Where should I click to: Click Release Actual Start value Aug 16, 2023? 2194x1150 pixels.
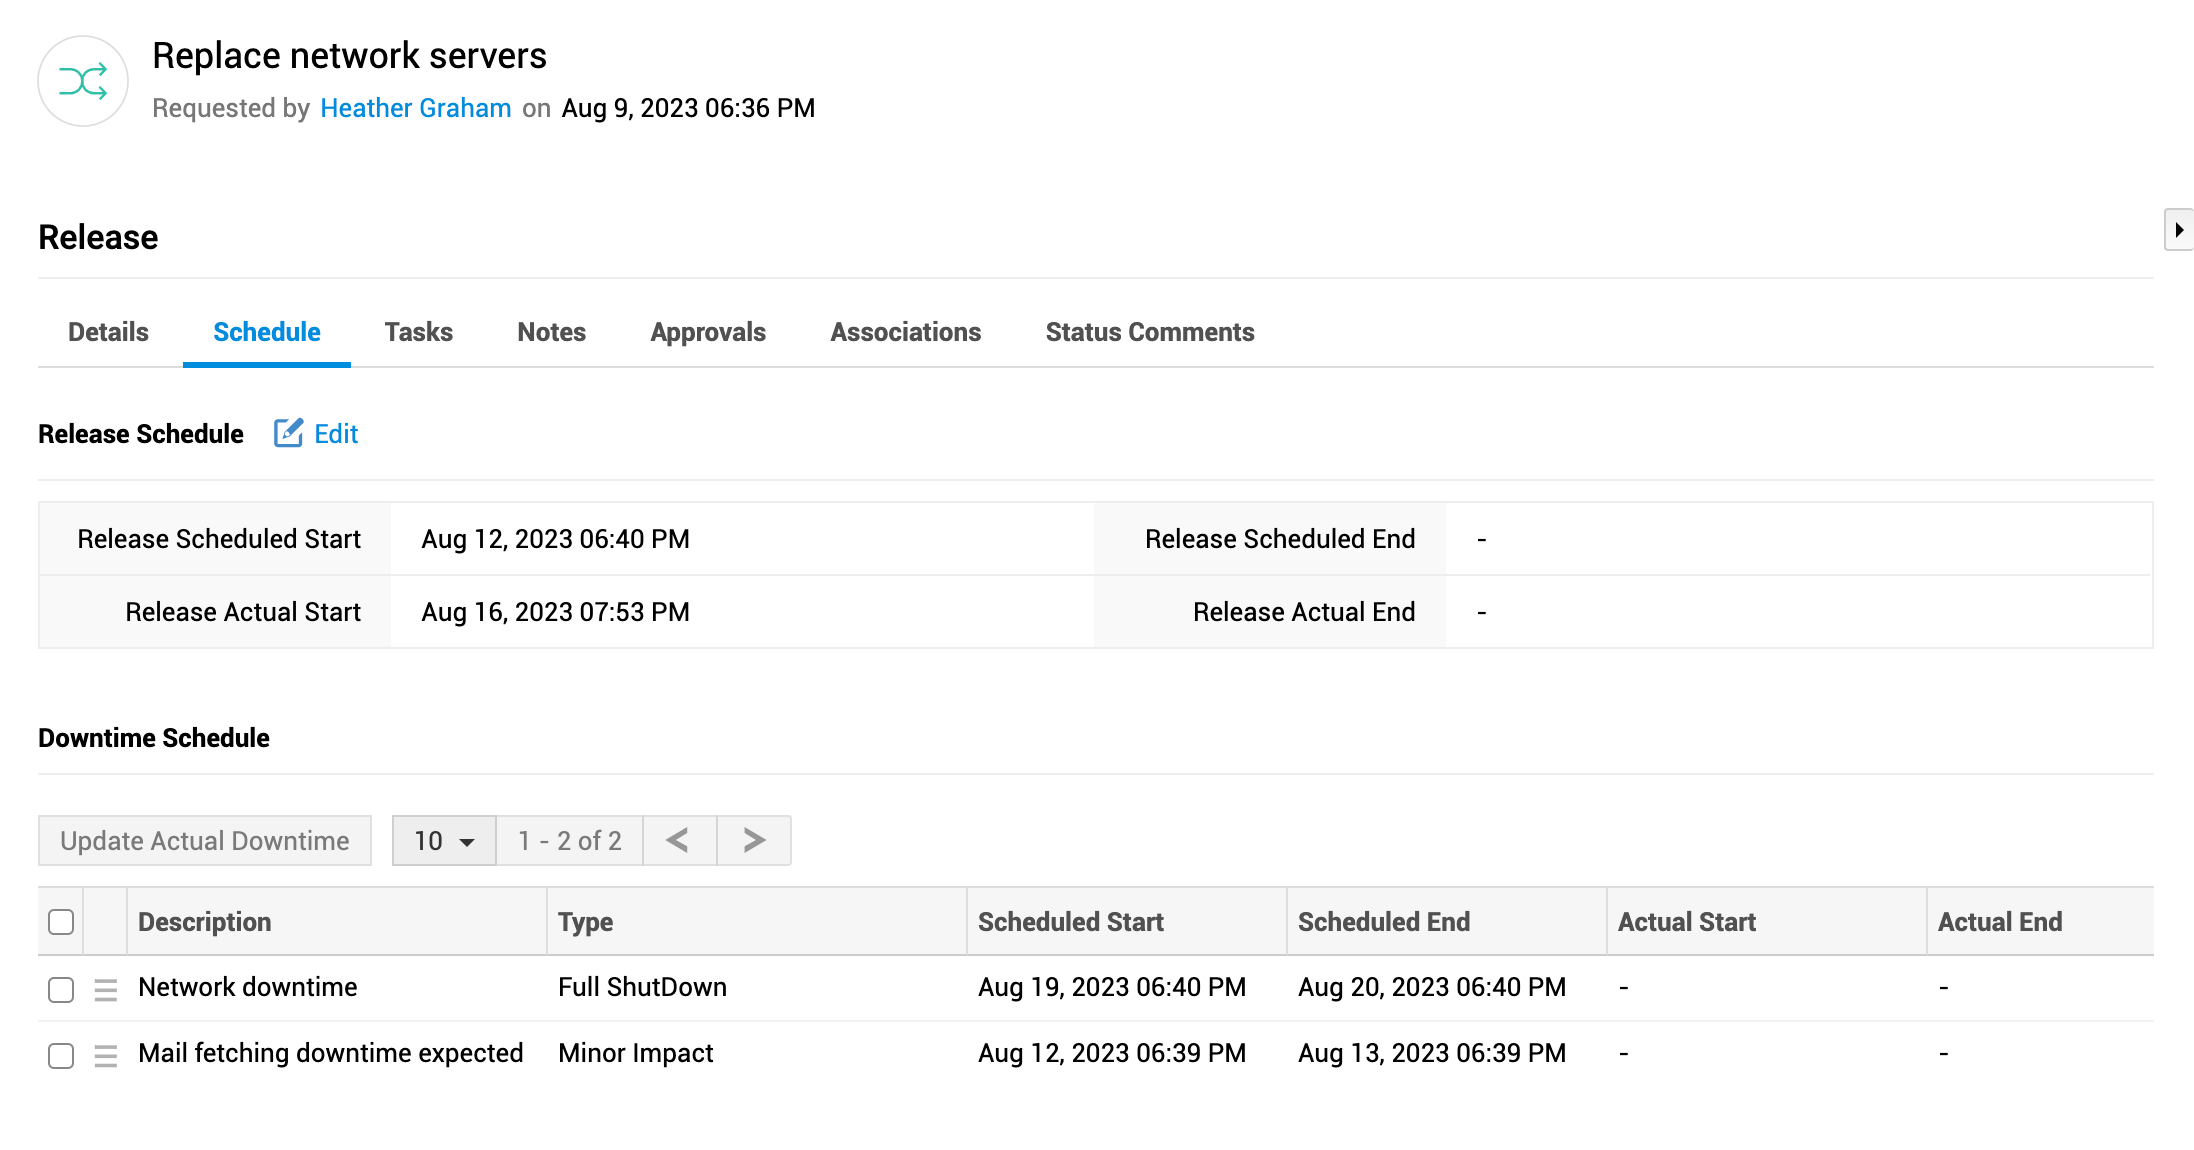pyautogui.click(x=556, y=612)
